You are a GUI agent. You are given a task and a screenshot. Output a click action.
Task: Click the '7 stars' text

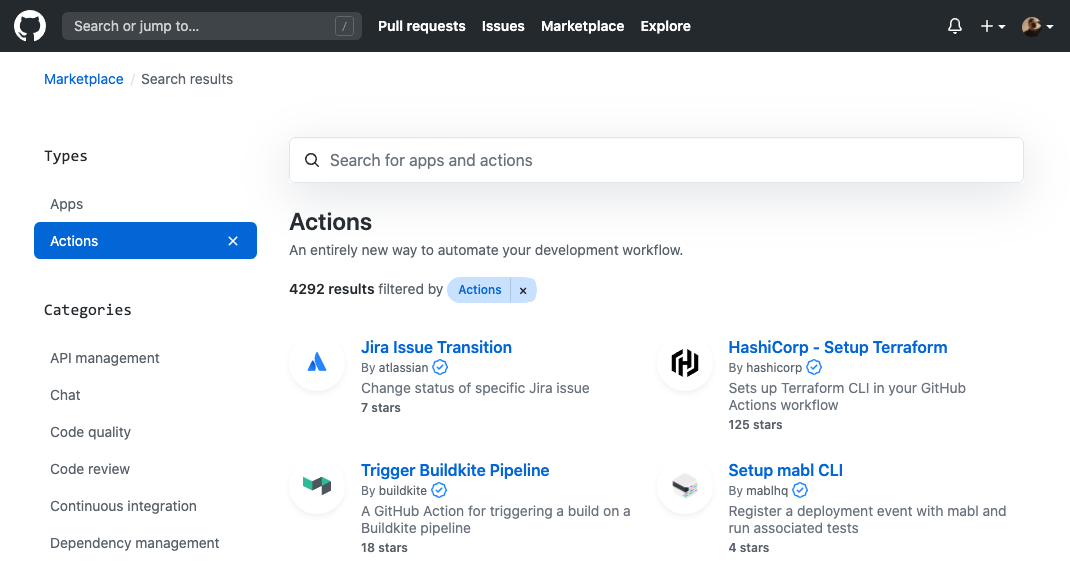pos(381,407)
